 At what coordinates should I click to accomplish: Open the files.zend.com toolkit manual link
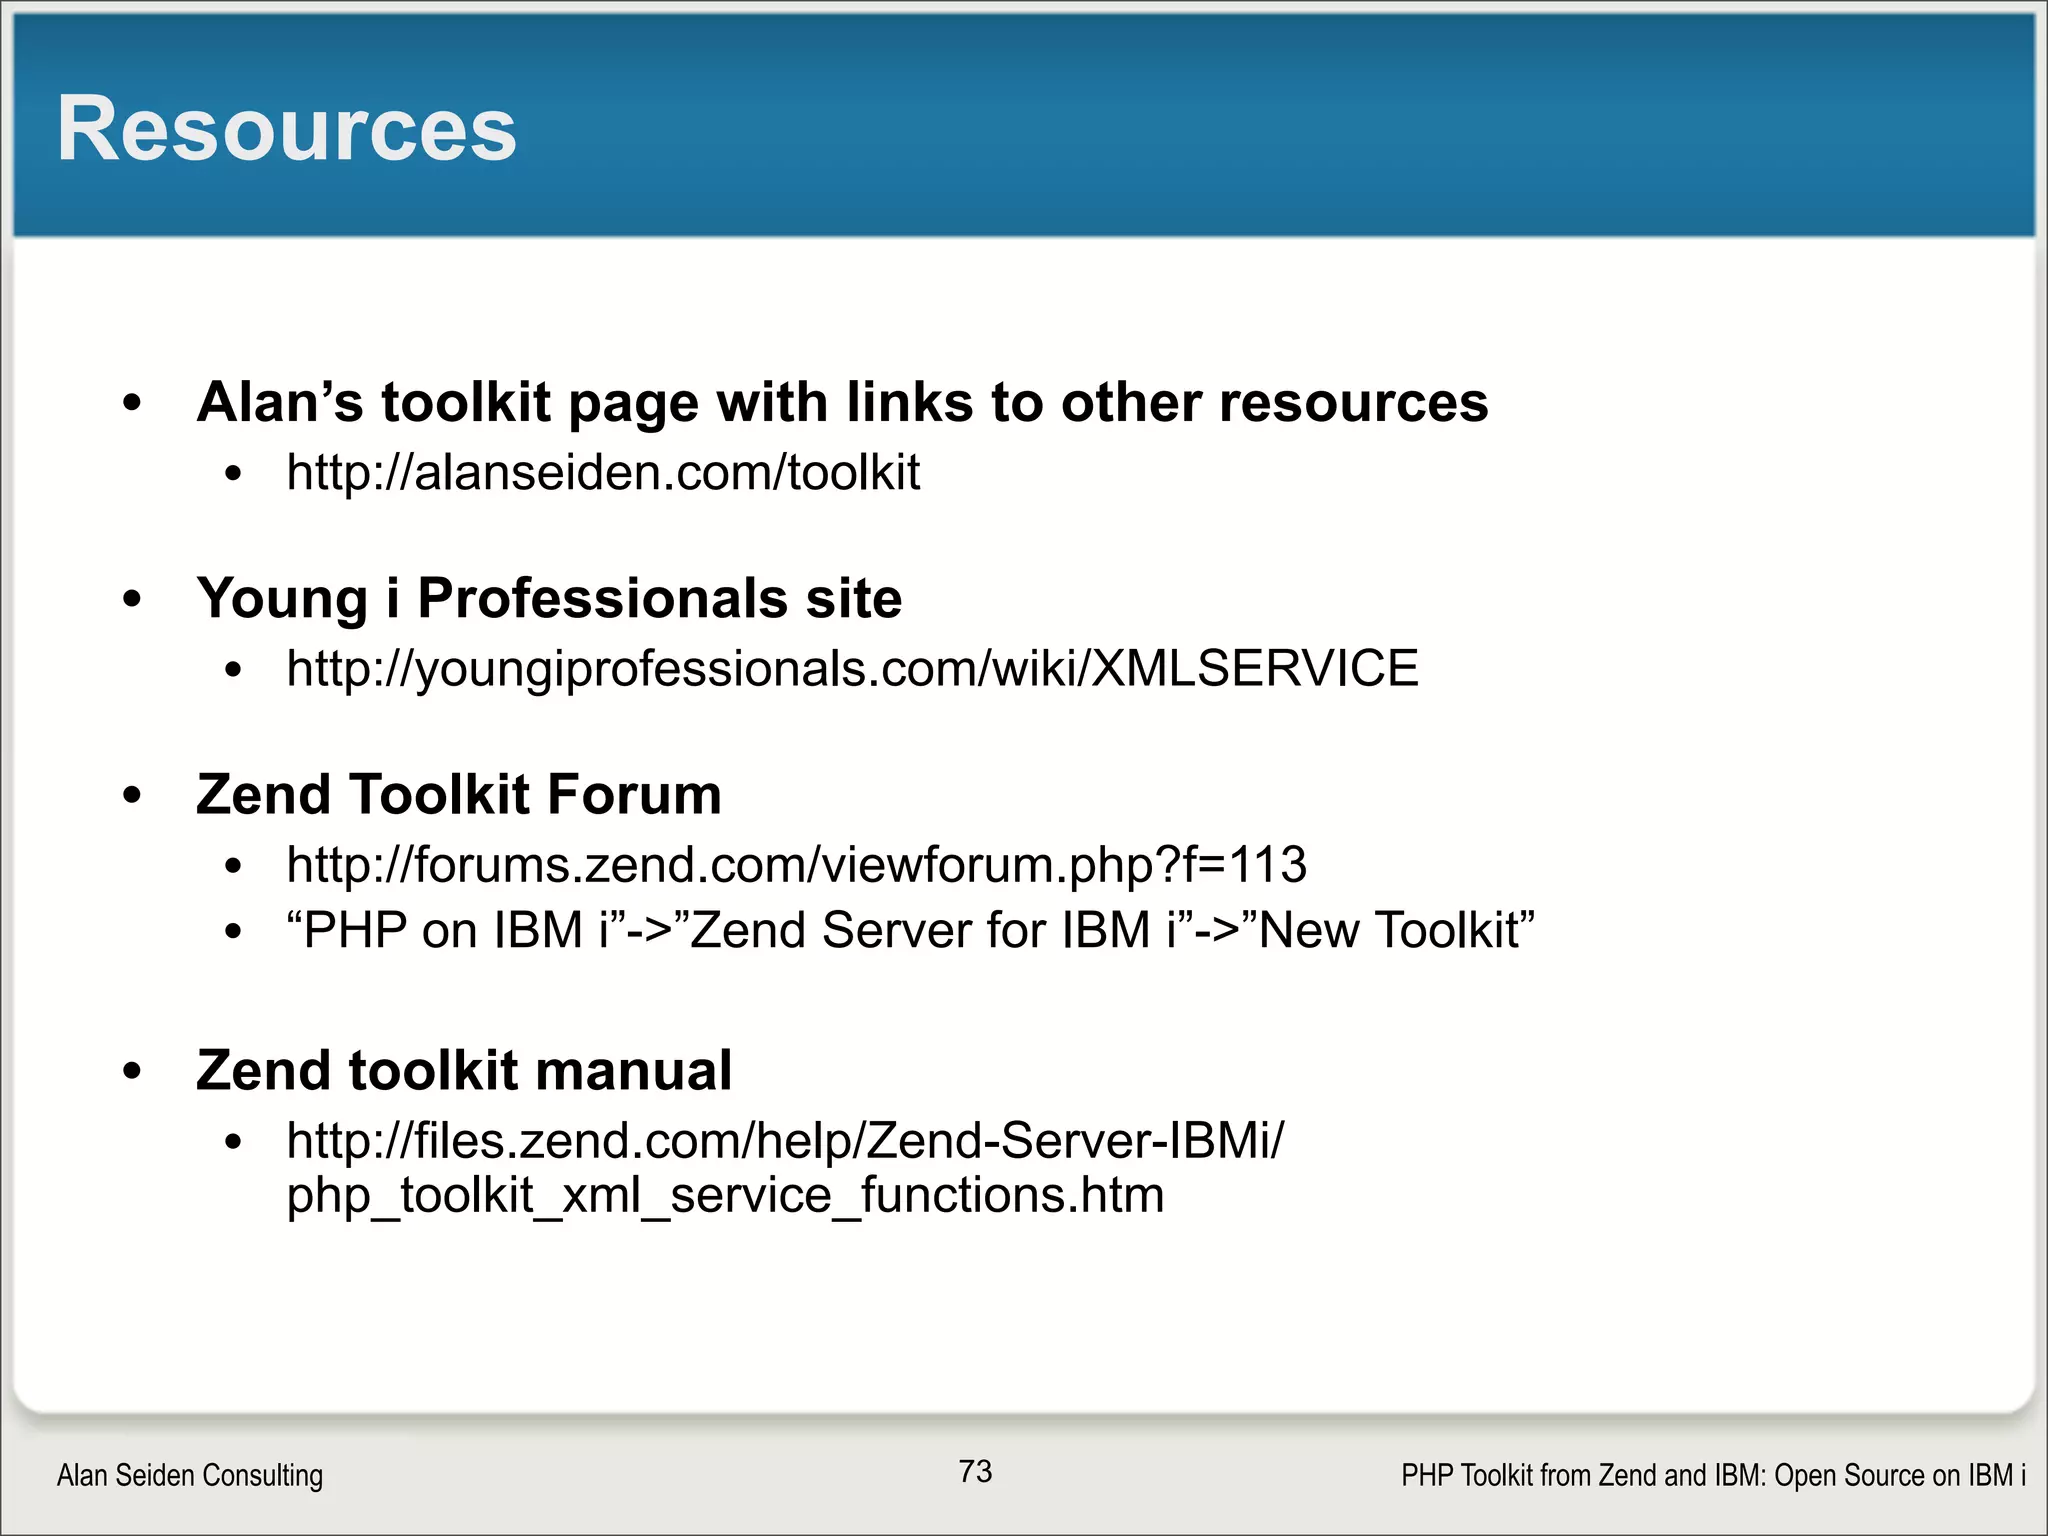pos(785,1168)
